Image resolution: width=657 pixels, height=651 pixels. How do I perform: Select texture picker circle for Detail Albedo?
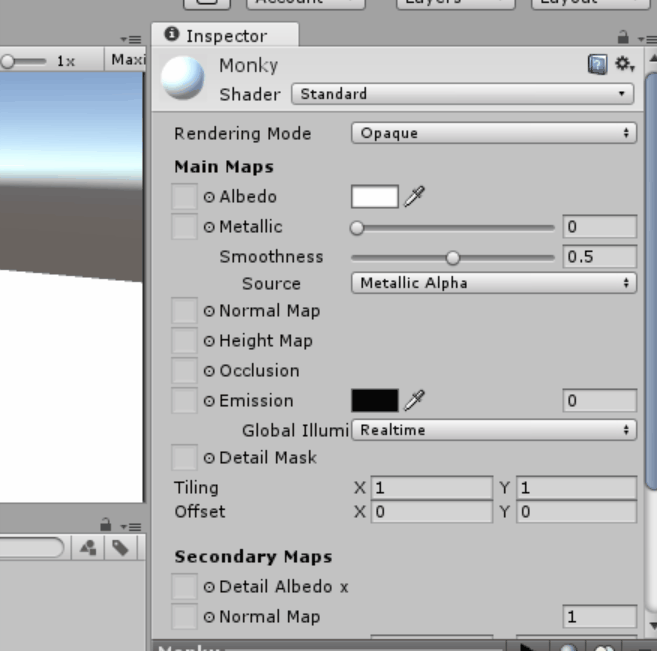pyautogui.click(x=209, y=587)
